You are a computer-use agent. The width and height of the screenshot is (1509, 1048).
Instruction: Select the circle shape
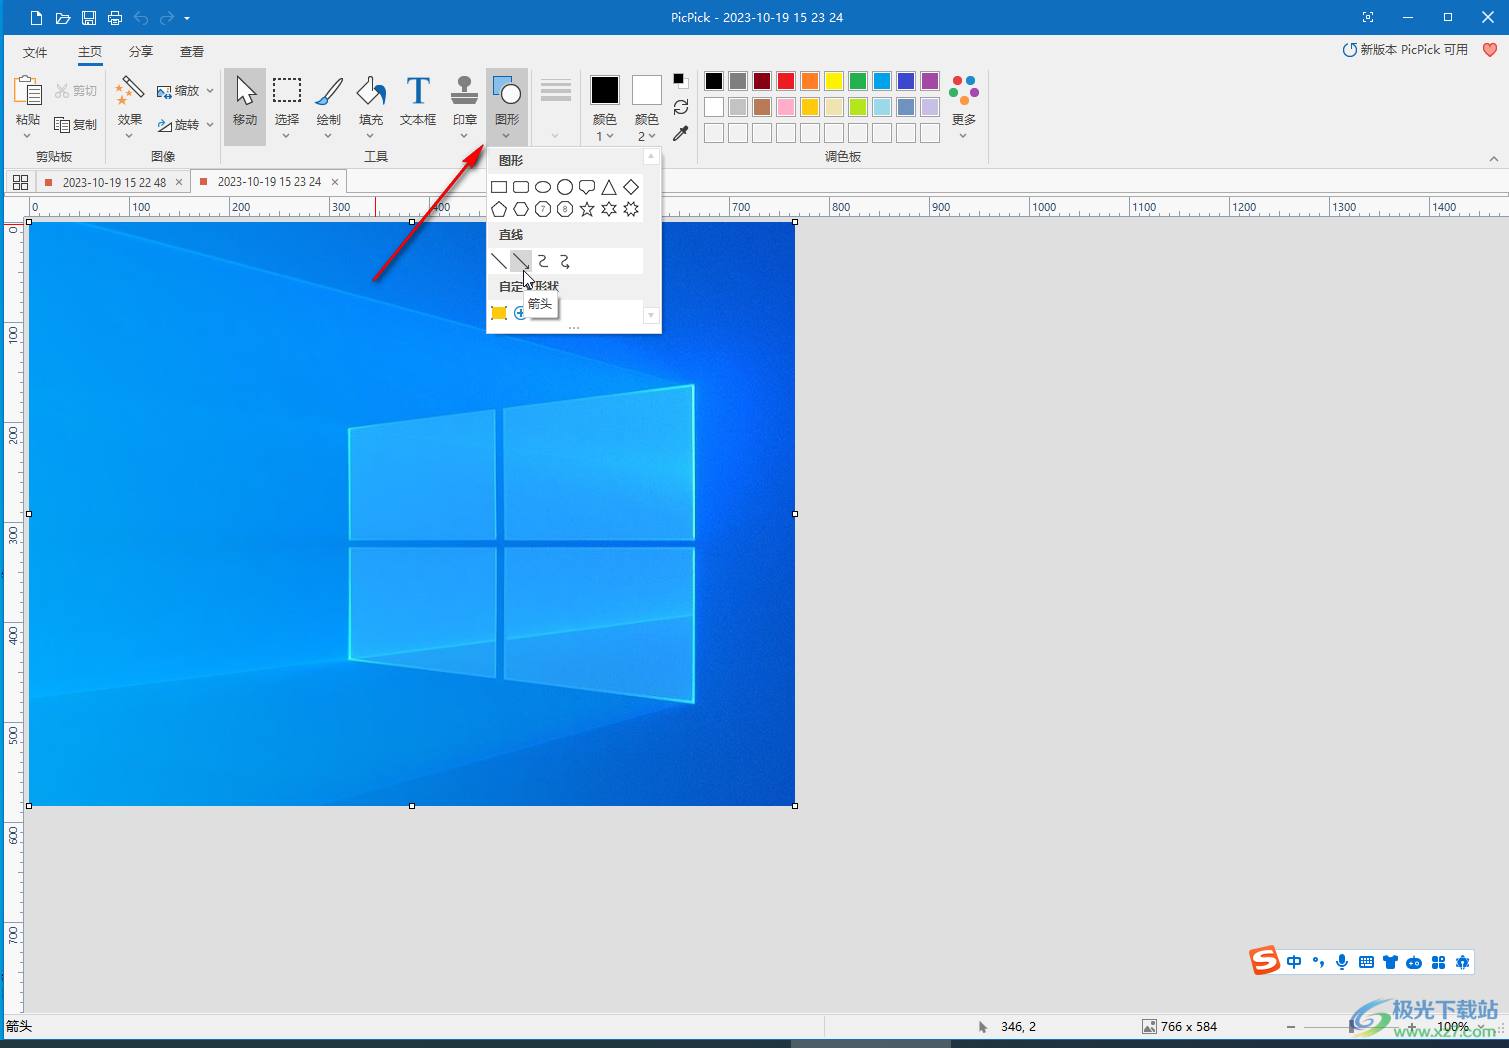point(565,187)
